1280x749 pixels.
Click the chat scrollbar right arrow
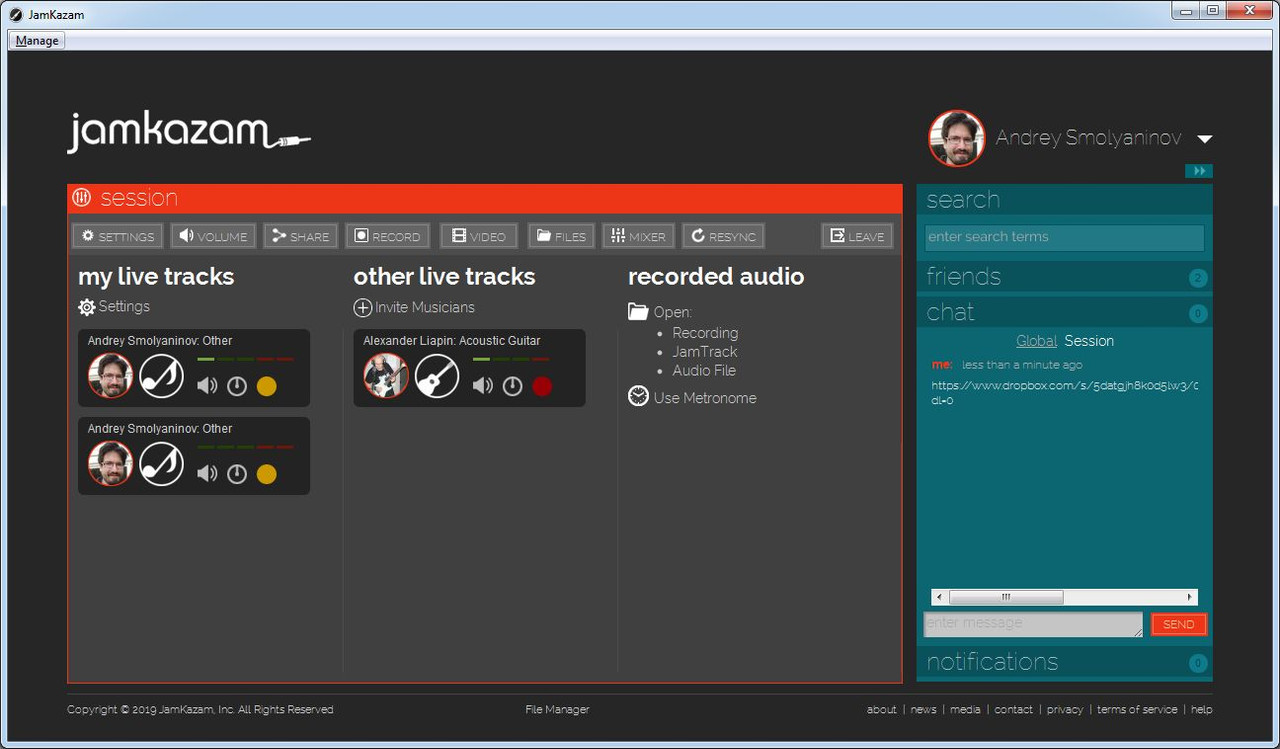point(1190,597)
